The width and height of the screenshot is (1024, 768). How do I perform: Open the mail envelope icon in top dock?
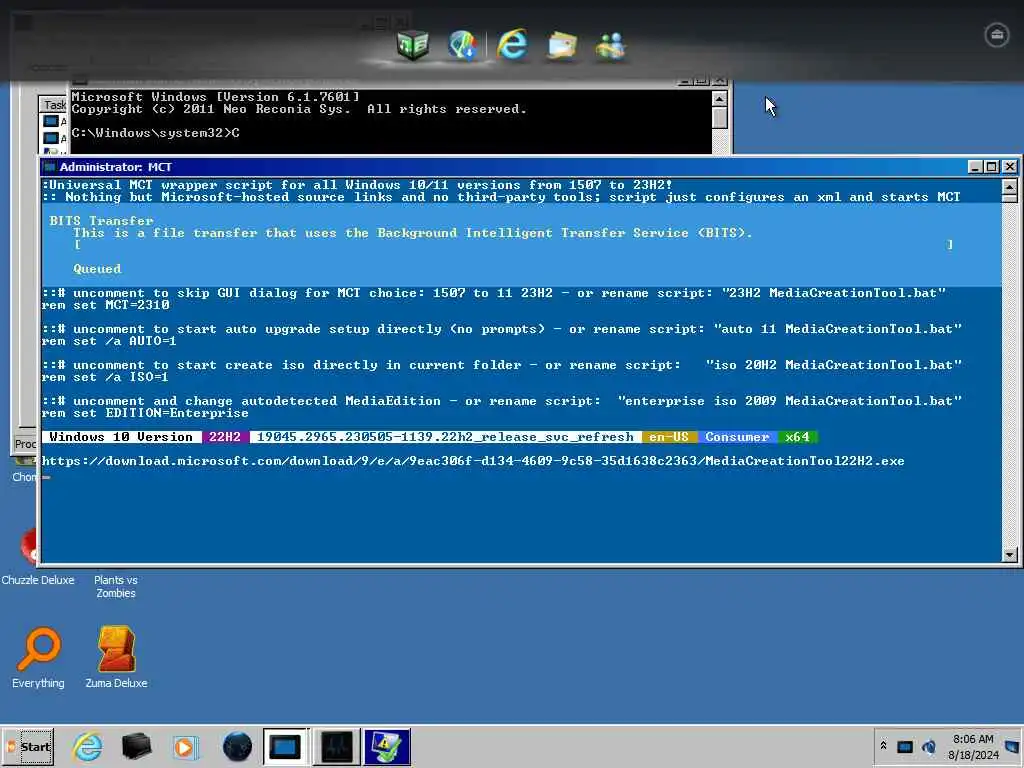tap(562, 46)
